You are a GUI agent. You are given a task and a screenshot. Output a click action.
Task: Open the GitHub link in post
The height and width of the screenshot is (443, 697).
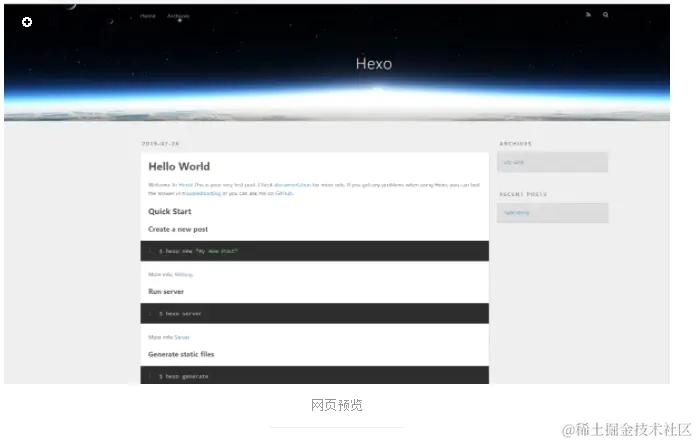point(284,193)
